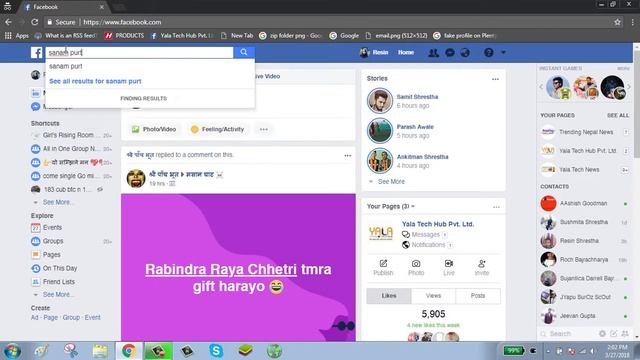Go back in browser history
640x360 pixels.
coord(9,22)
